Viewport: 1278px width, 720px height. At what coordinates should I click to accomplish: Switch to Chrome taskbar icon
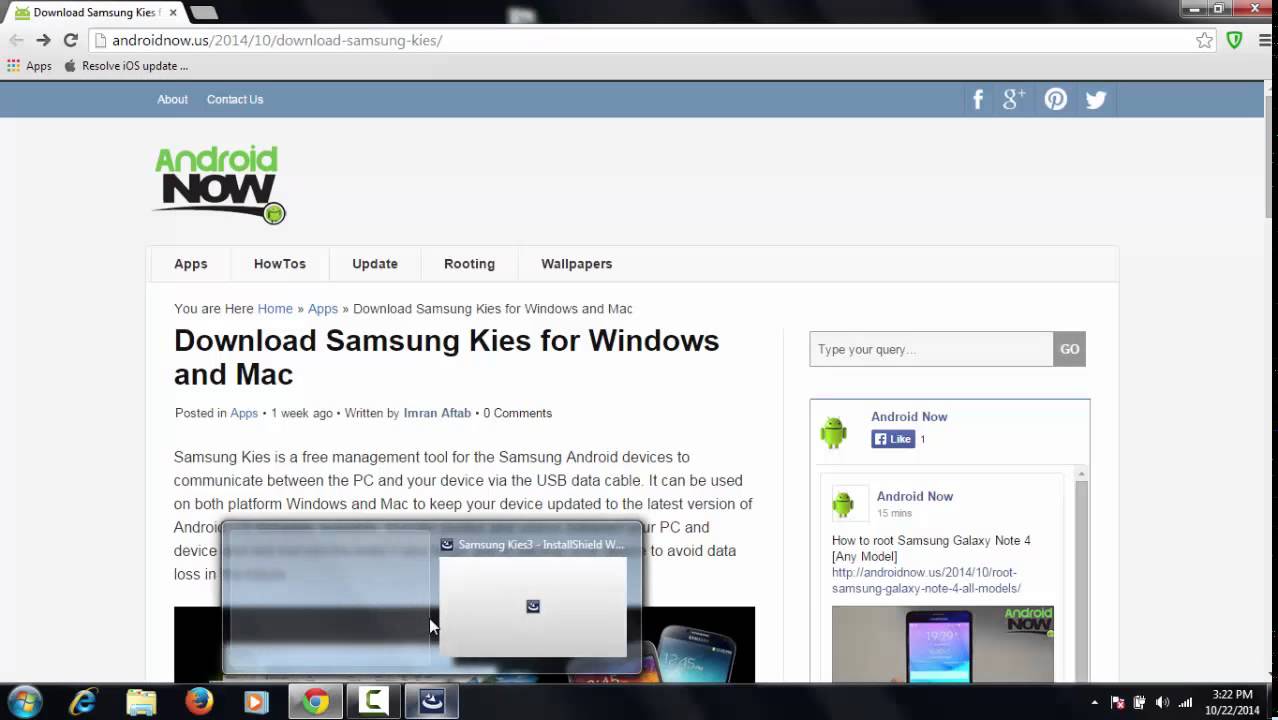point(316,702)
